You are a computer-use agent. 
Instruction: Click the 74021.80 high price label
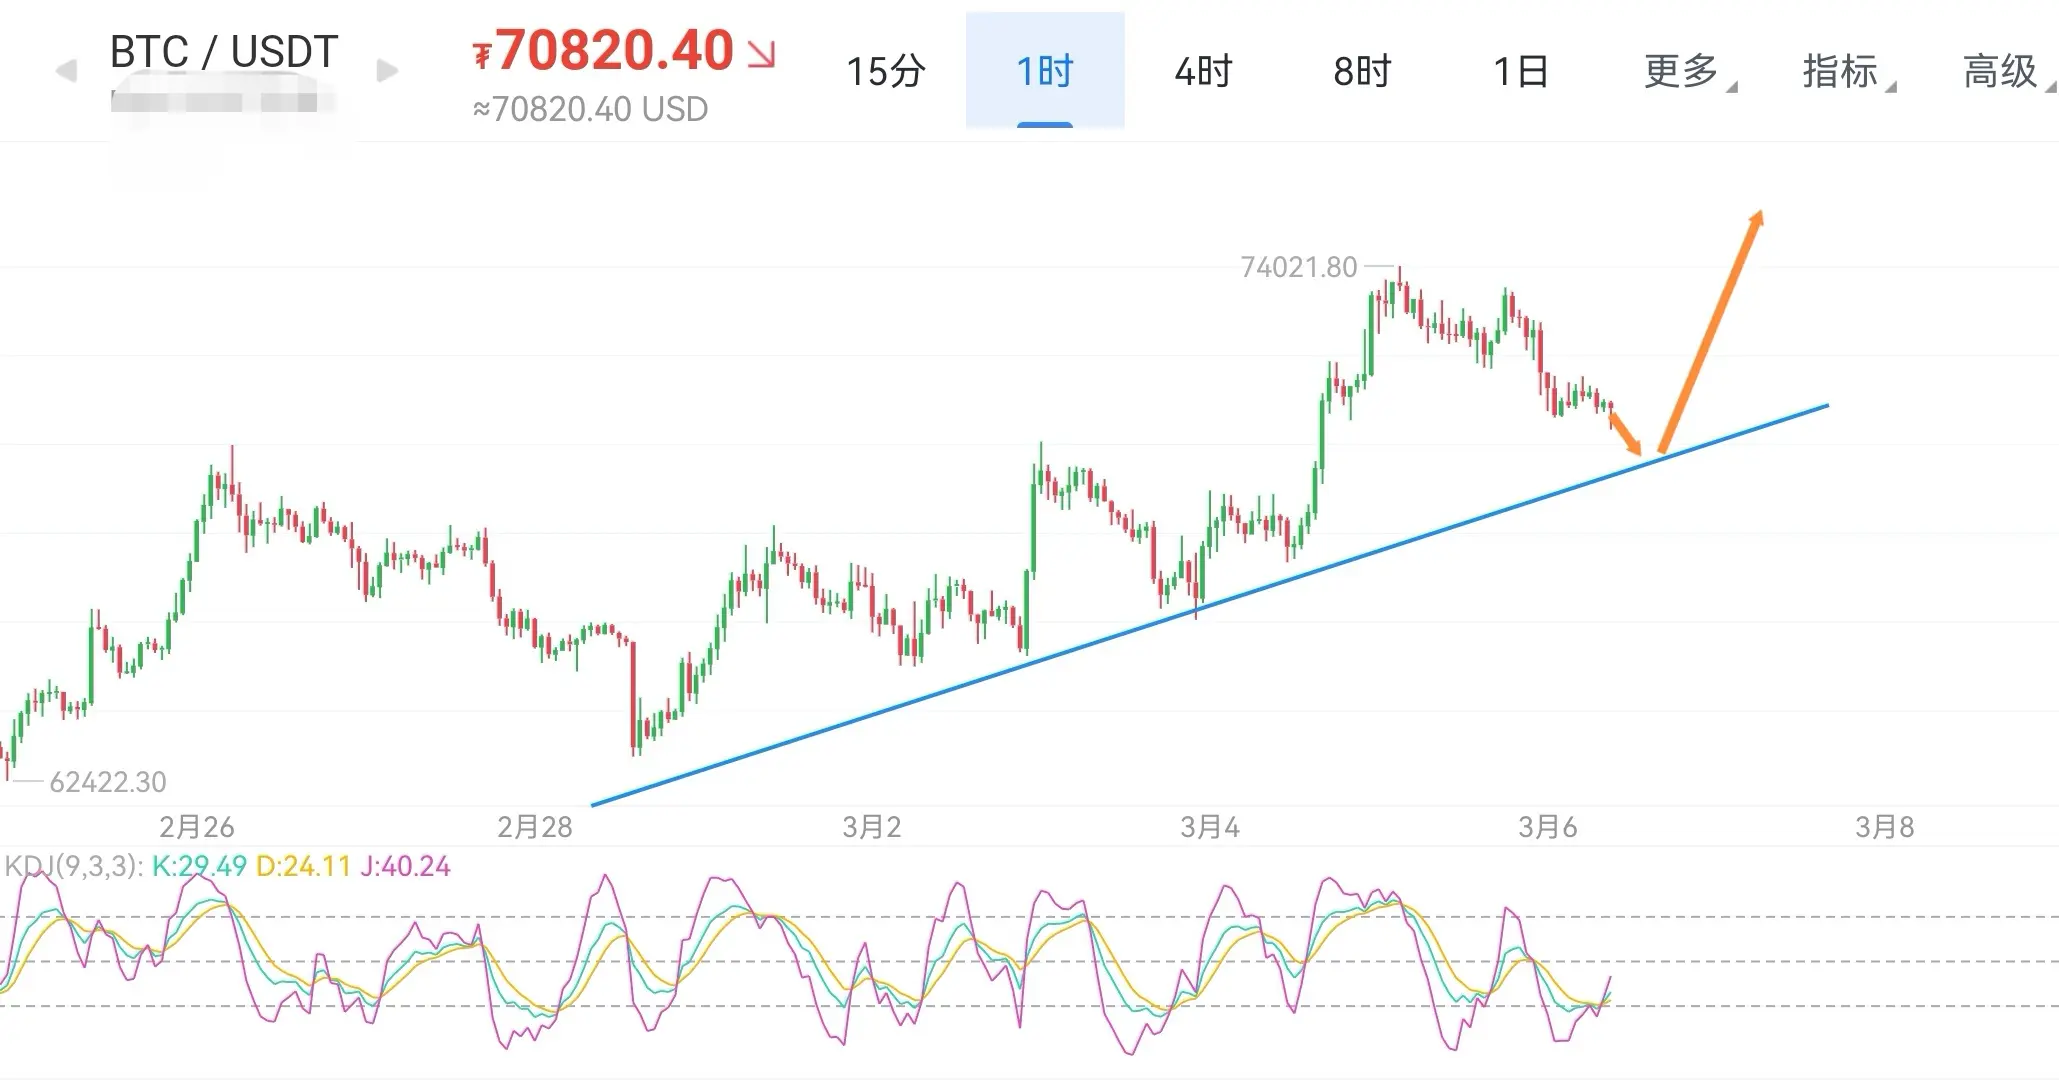(x=1298, y=267)
